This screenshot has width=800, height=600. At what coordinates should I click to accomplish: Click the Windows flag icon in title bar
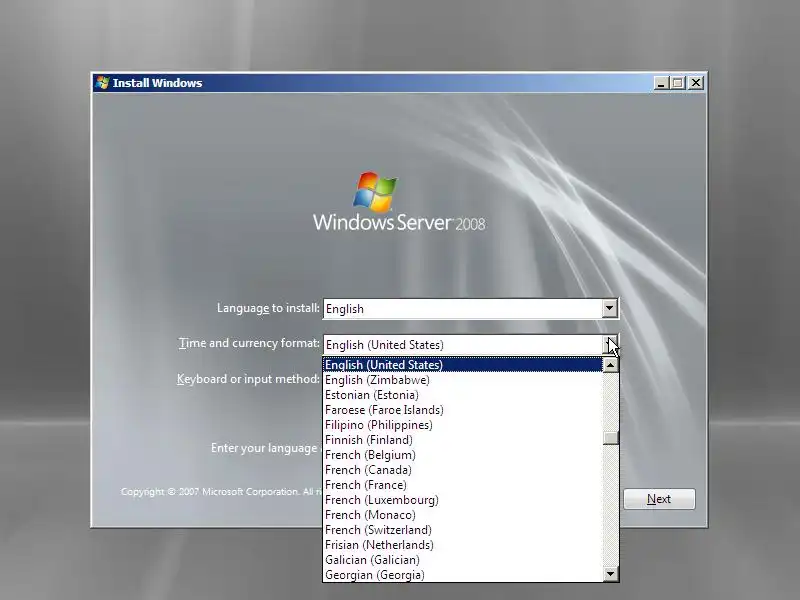103,83
